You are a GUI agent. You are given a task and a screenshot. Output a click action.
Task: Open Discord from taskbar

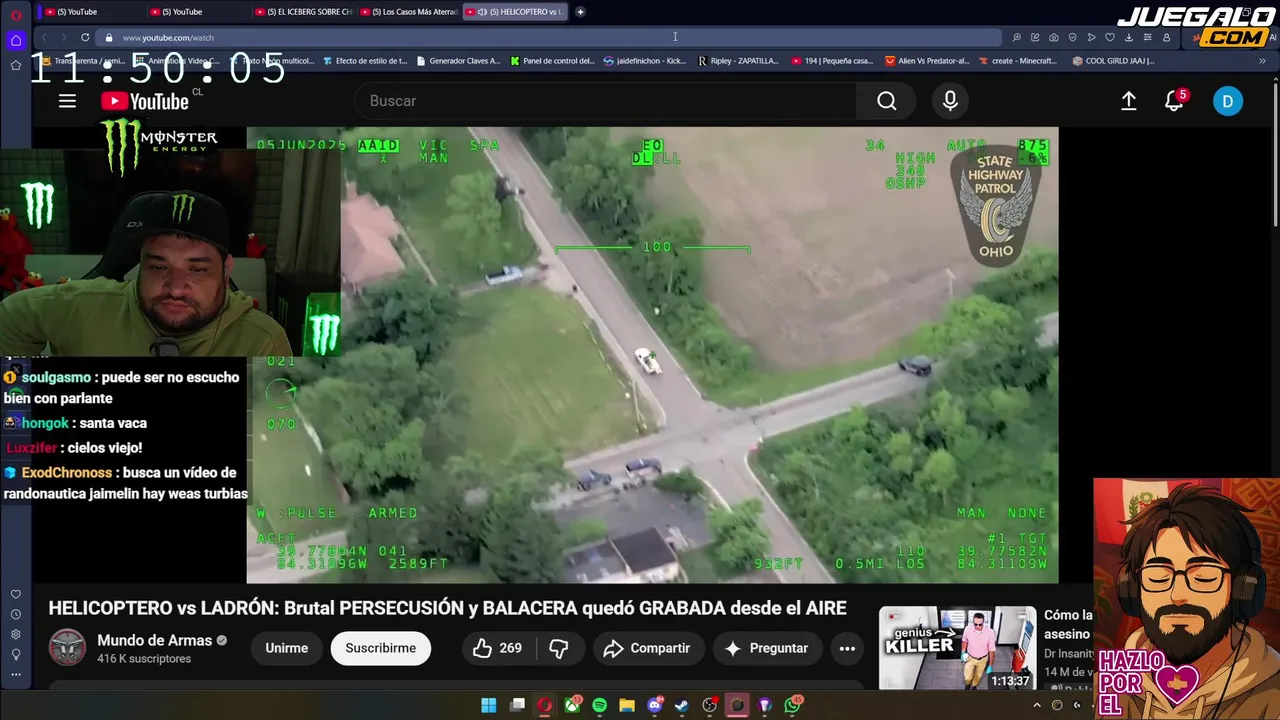(655, 705)
